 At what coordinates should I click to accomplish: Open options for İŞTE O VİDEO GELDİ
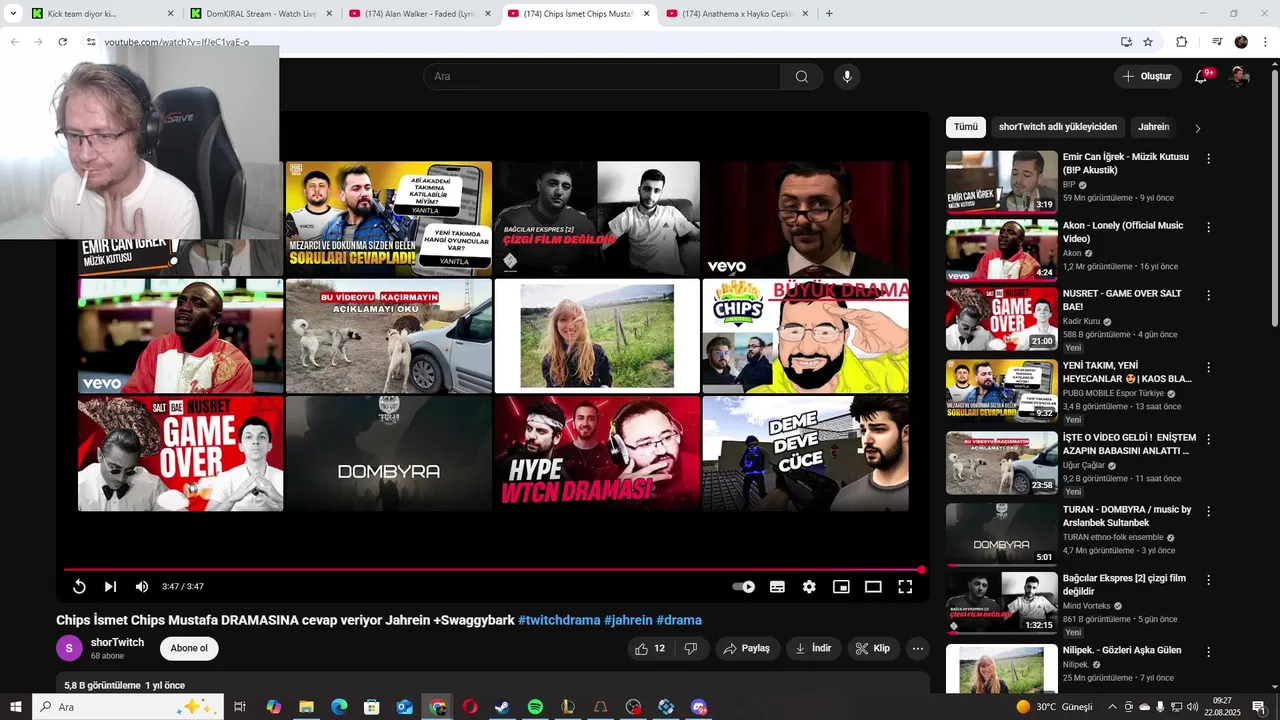pyautogui.click(x=1208, y=439)
